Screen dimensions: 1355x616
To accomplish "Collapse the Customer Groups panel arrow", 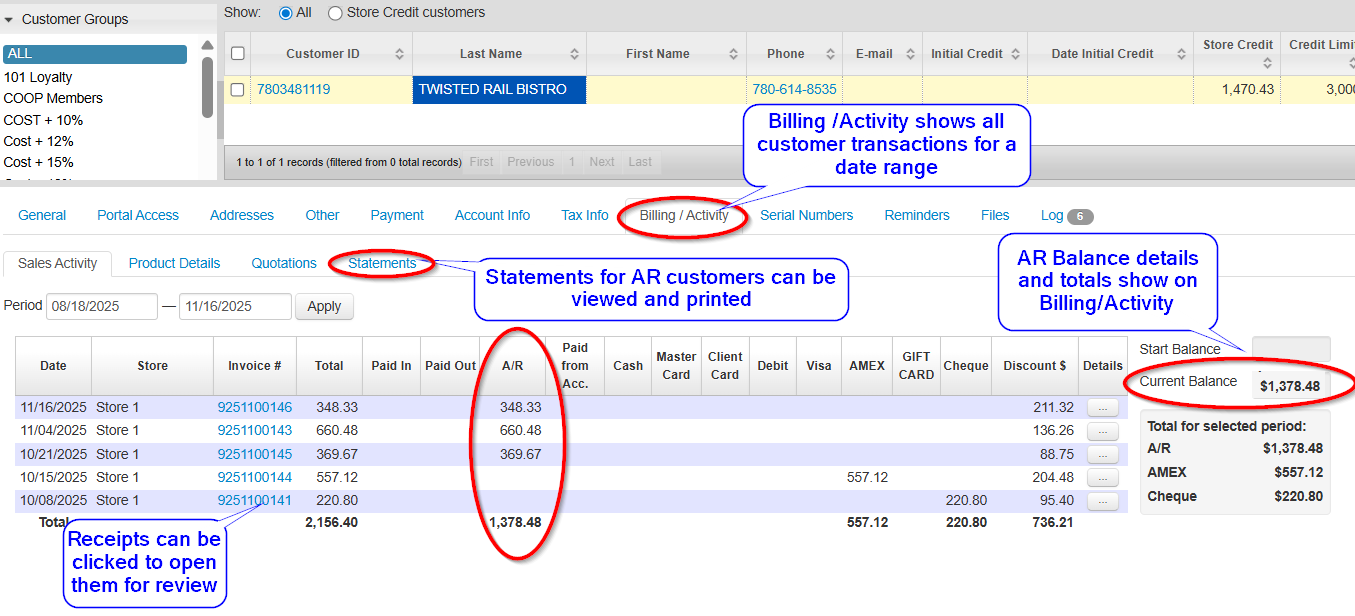I will pos(9,19).
